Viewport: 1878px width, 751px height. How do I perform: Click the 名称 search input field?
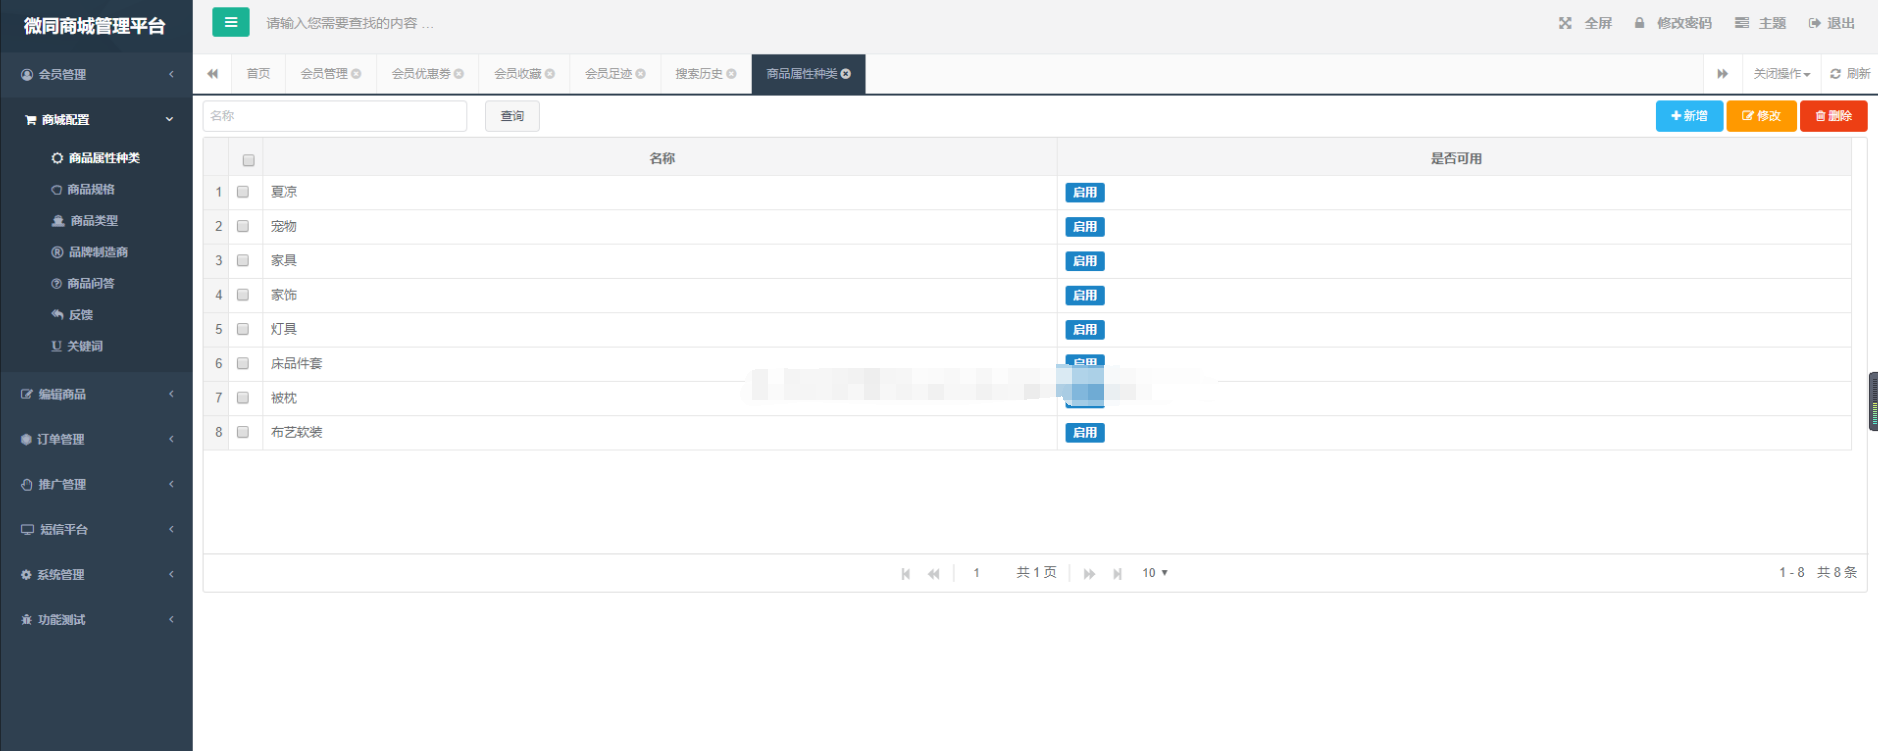point(335,116)
